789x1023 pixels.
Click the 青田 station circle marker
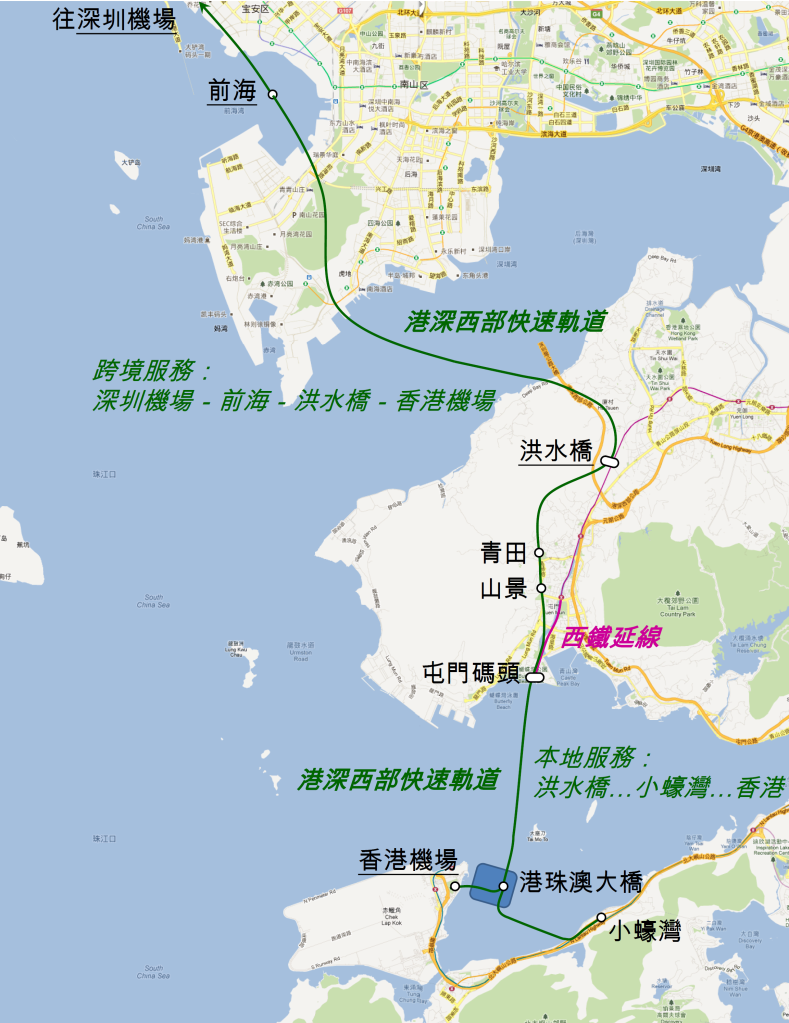pos(539,553)
